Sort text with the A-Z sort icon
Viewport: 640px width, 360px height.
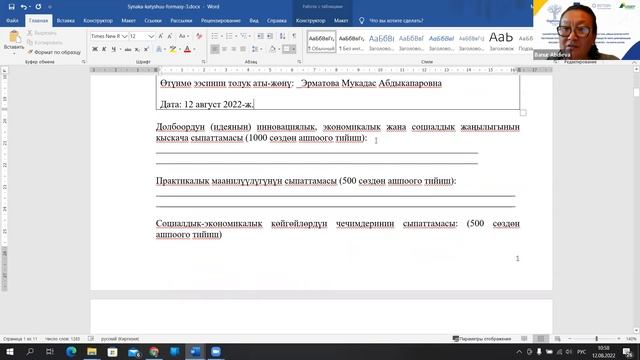tap(282, 36)
